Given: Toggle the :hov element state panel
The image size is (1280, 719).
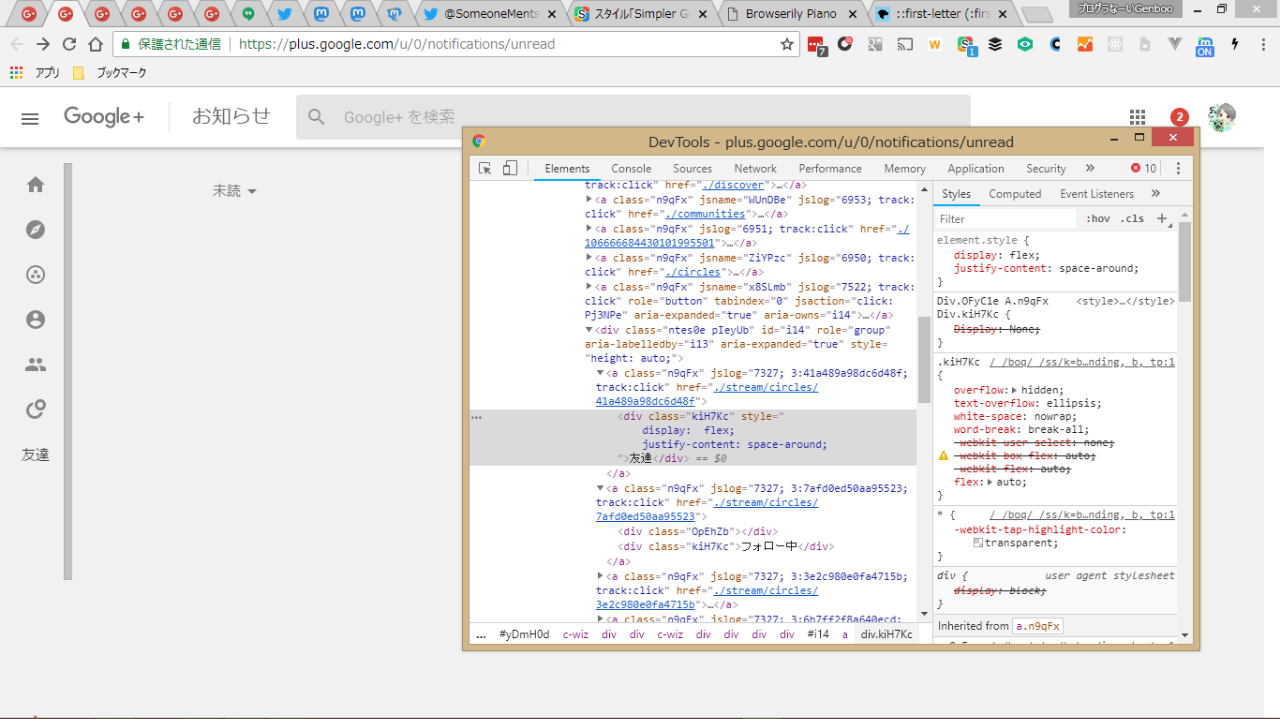Looking at the screenshot, I should [x=1098, y=219].
